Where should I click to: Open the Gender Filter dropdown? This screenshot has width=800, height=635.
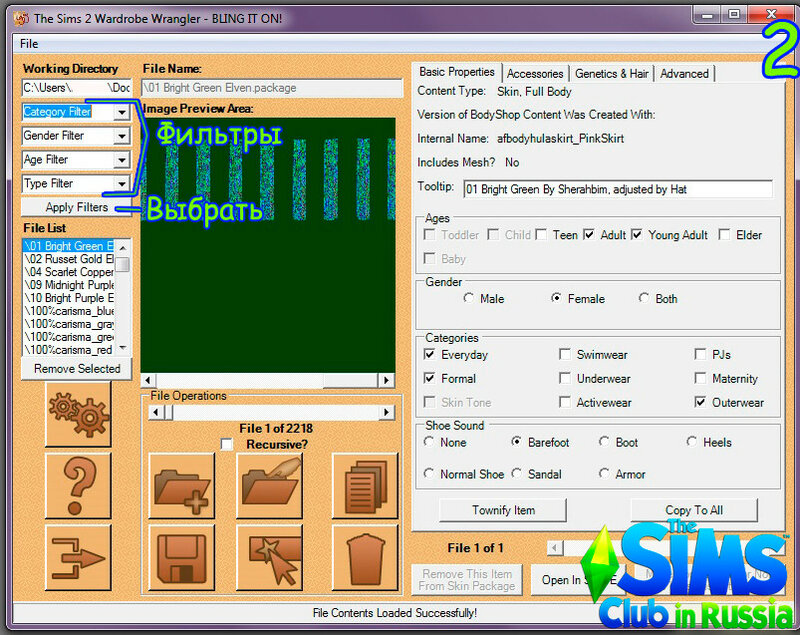tap(121, 136)
